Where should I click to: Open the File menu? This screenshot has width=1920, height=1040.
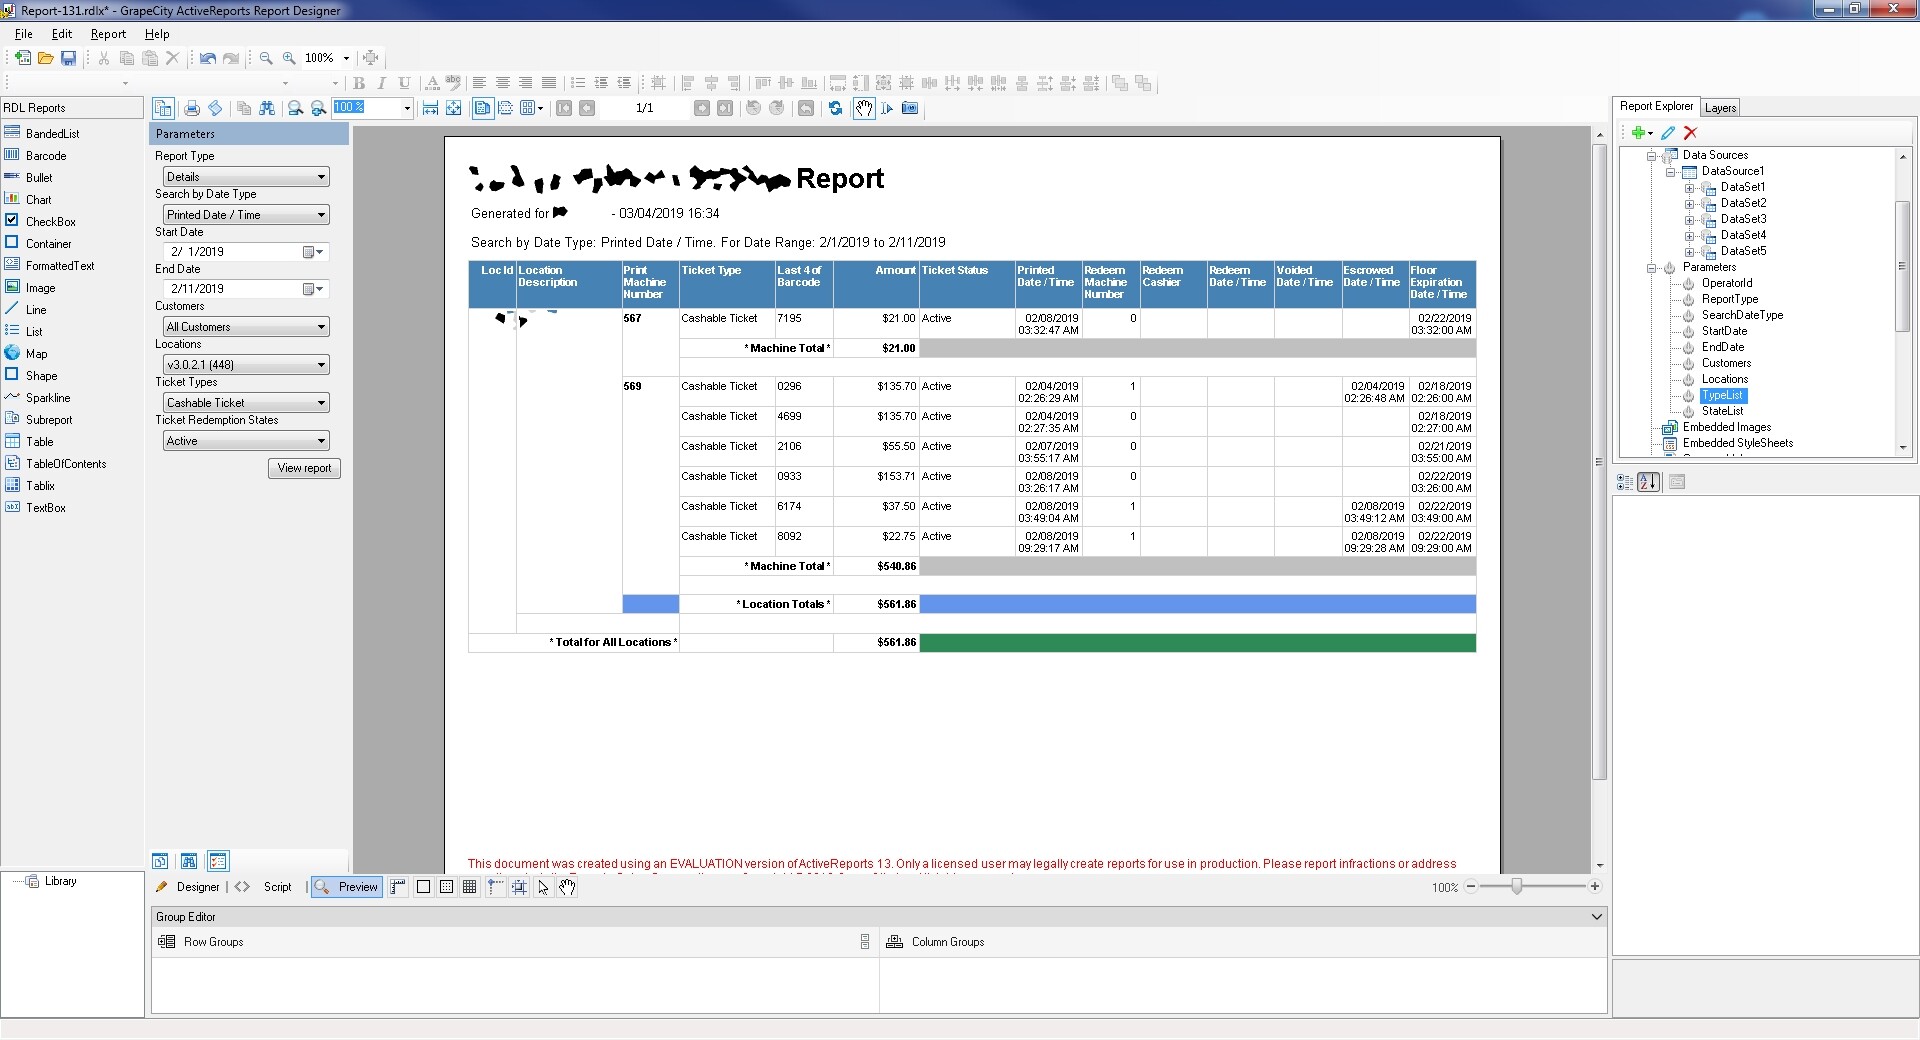[23, 34]
